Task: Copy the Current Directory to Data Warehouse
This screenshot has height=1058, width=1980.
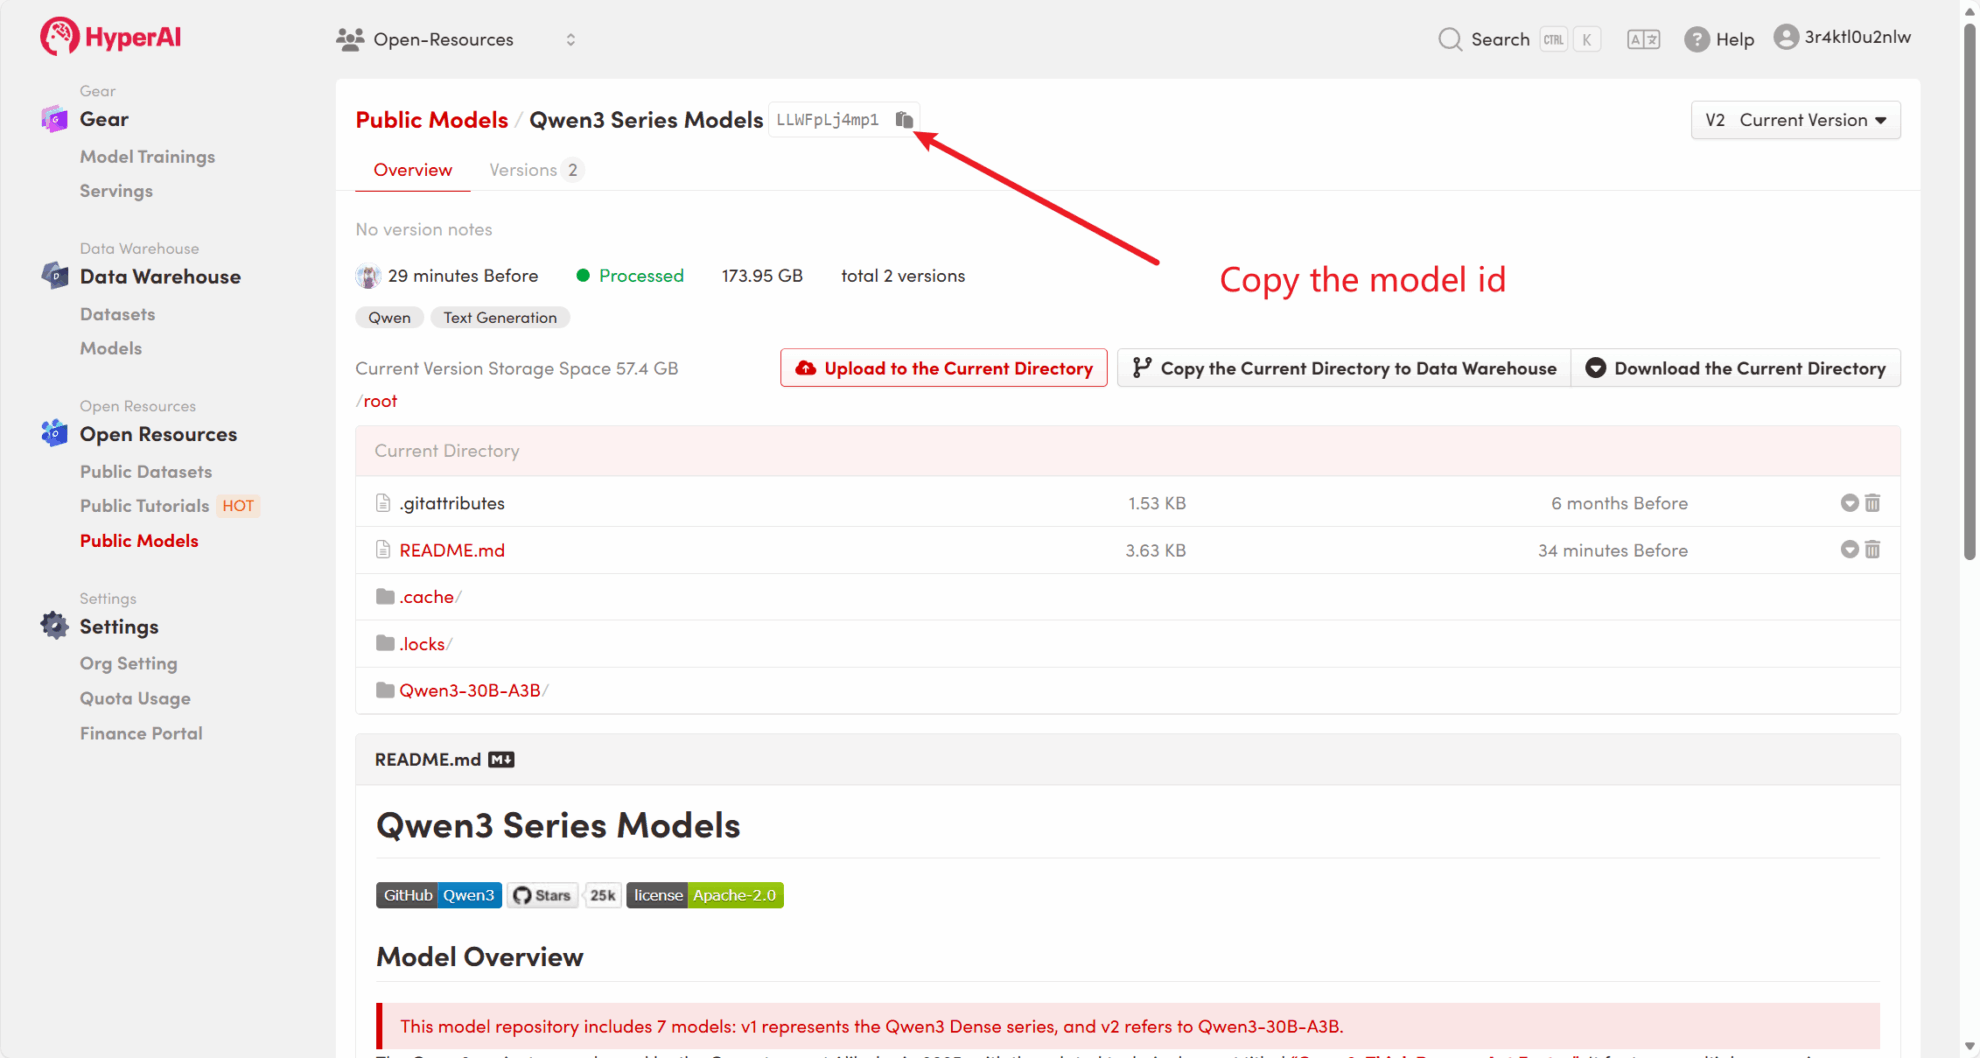Action: pyautogui.click(x=1344, y=368)
